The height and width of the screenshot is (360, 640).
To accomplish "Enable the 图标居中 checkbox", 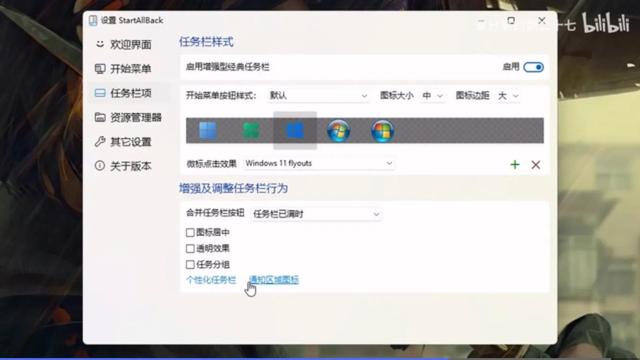I will 190,233.
